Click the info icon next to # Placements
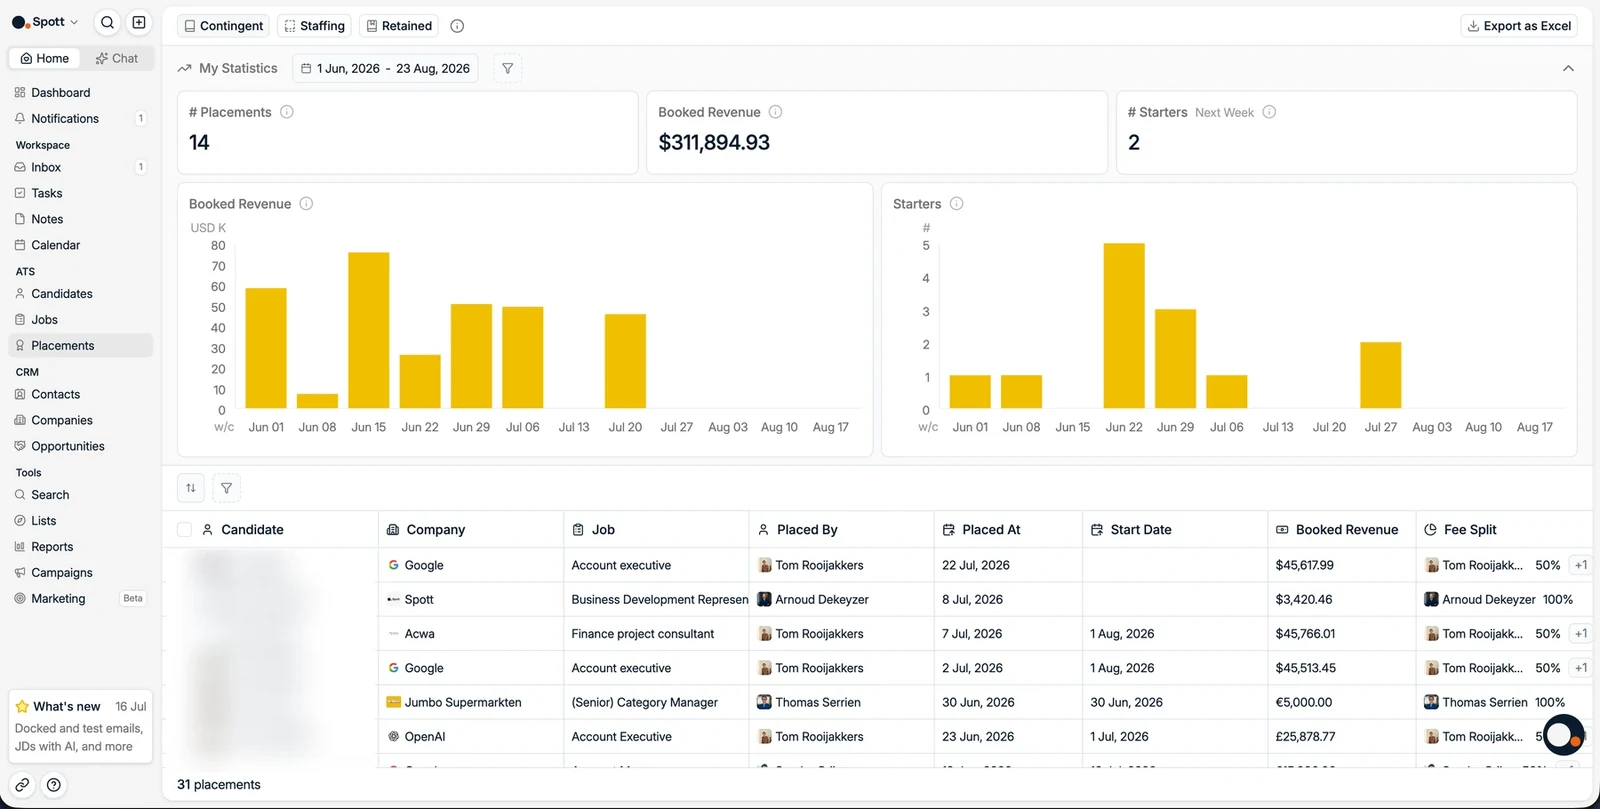 point(287,112)
